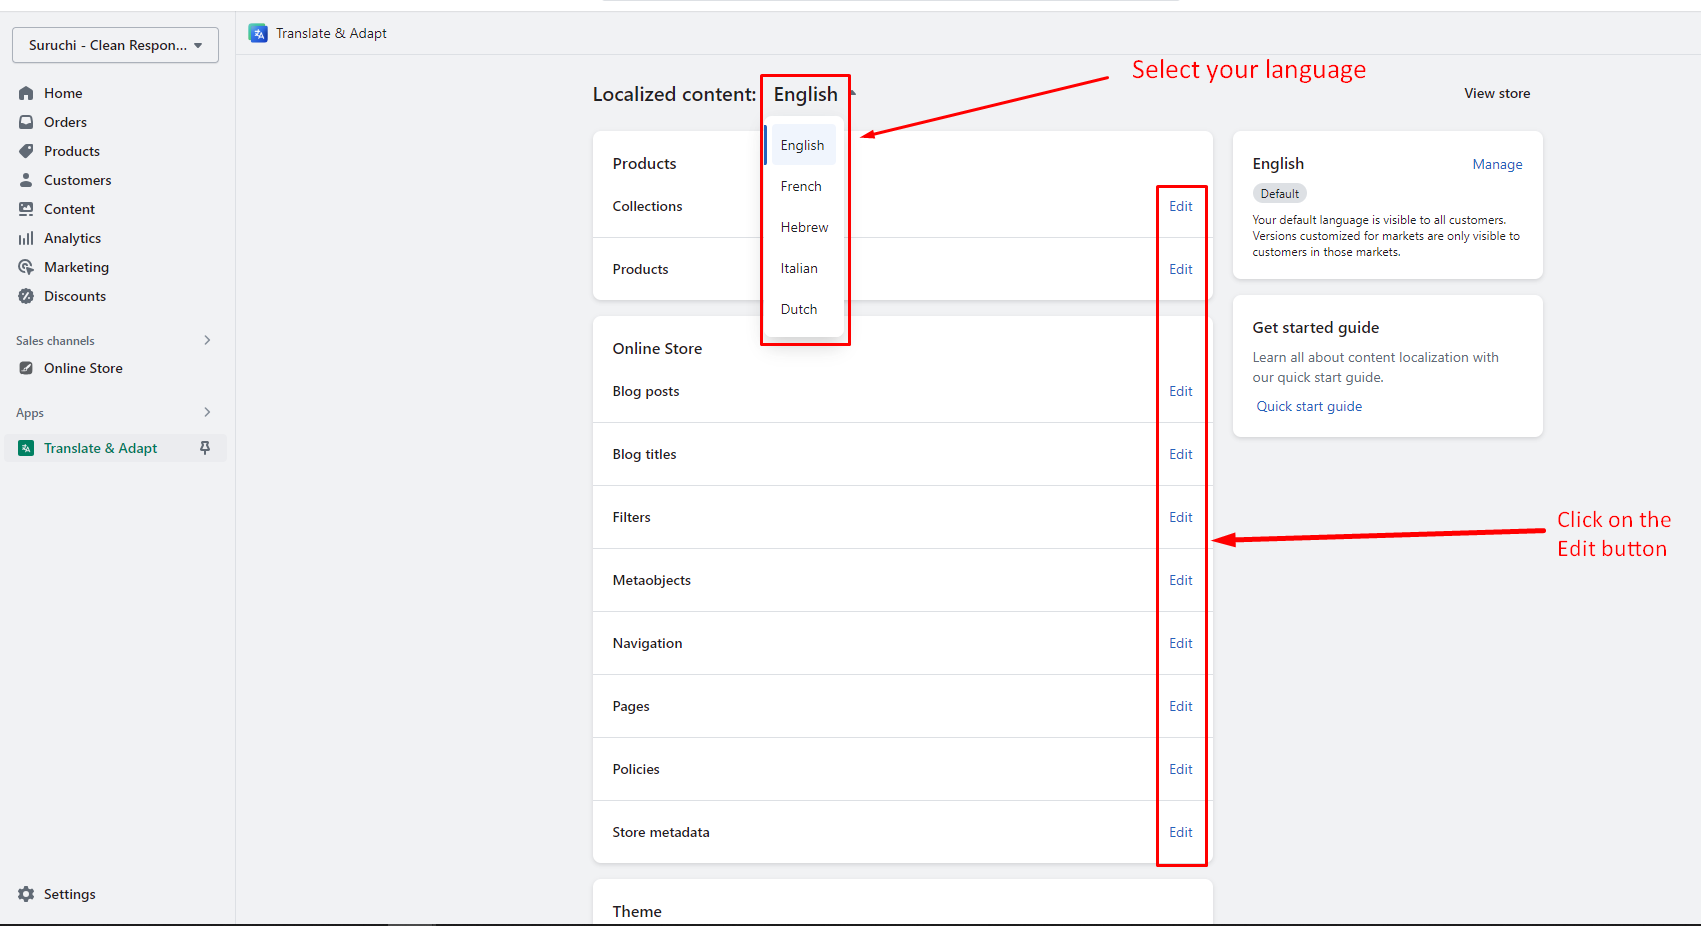The image size is (1701, 926).
Task: Expand the Sales channels section
Action: [x=207, y=340]
